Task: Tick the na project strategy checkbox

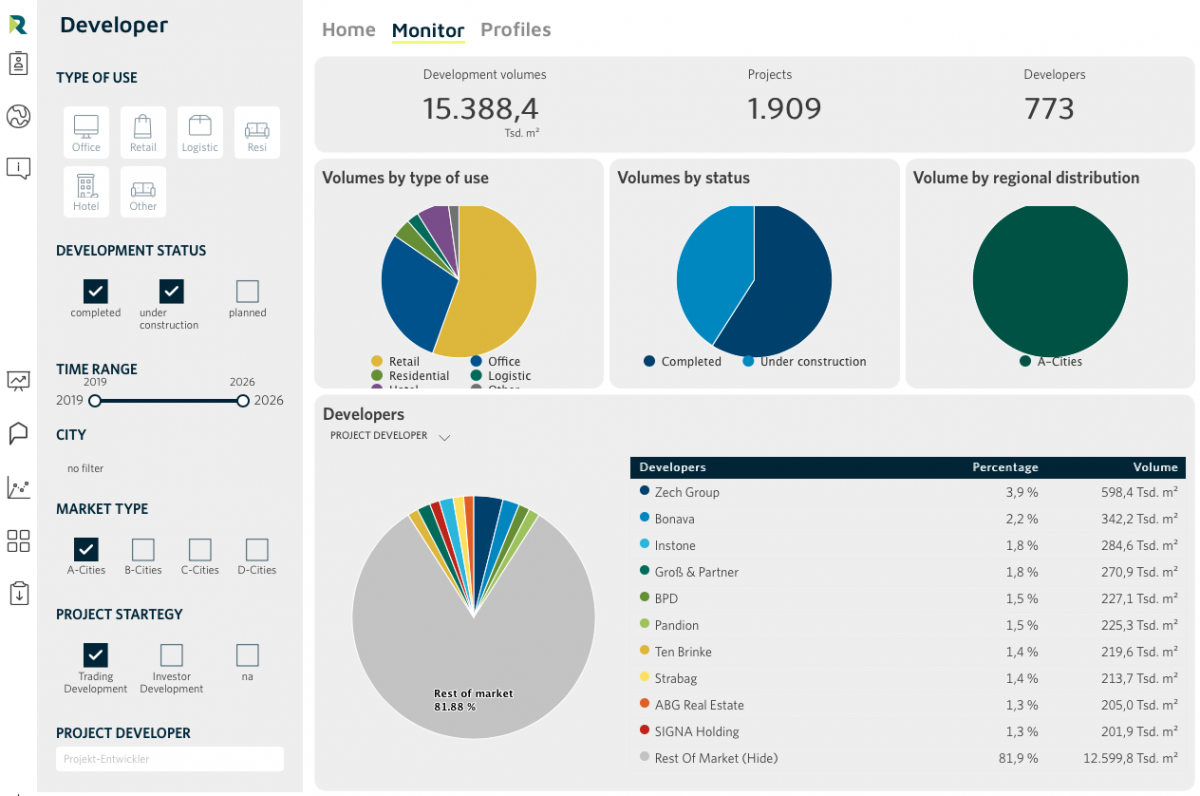Action: coord(247,655)
